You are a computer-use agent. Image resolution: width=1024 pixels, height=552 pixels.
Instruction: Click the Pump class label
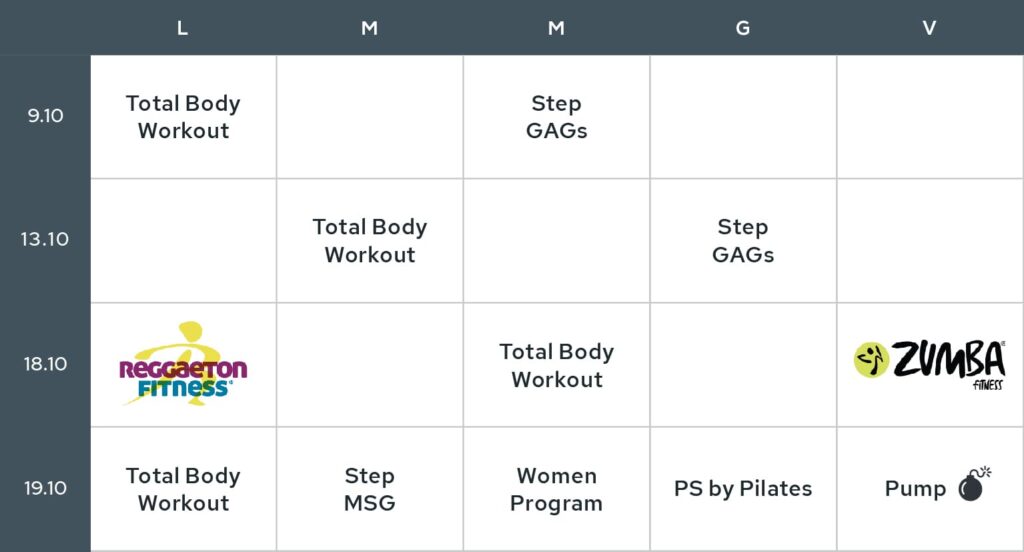(915, 489)
